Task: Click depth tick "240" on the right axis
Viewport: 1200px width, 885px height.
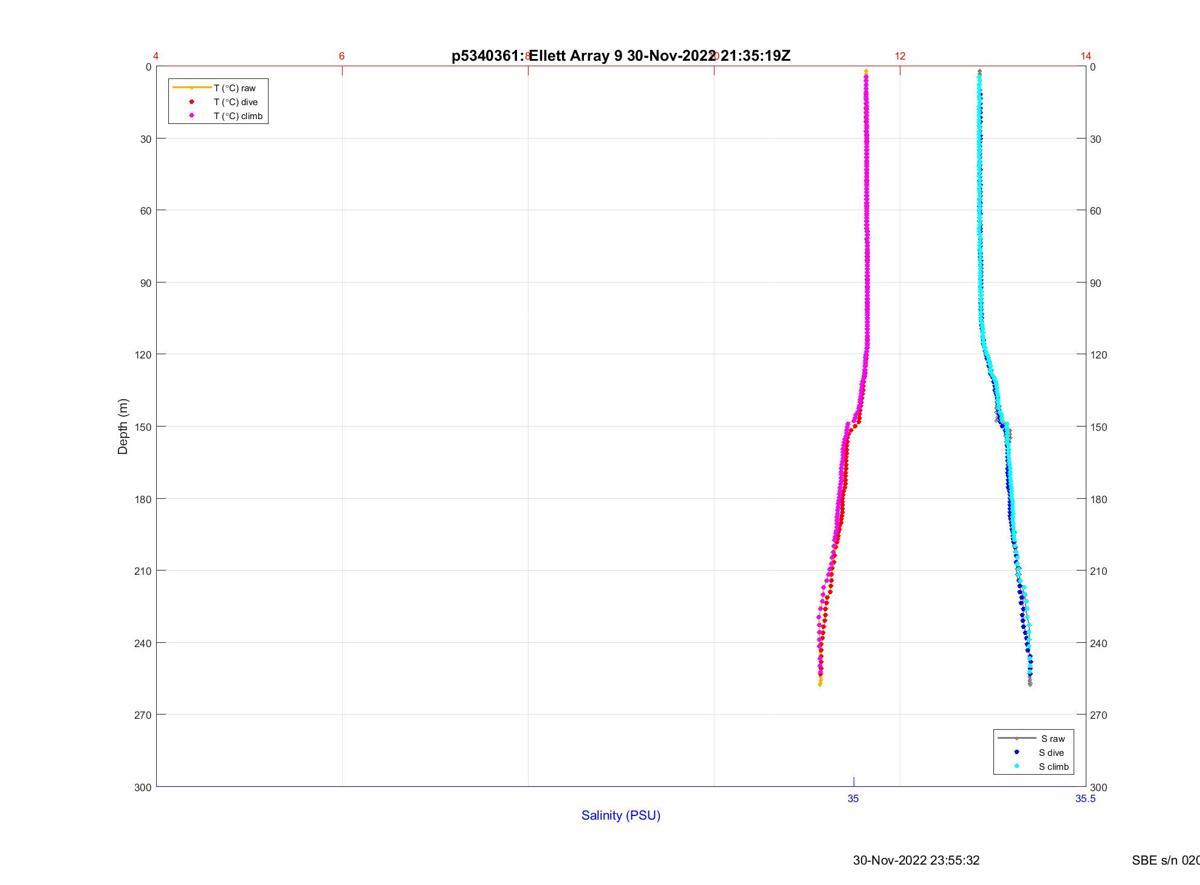Action: 1100,643
